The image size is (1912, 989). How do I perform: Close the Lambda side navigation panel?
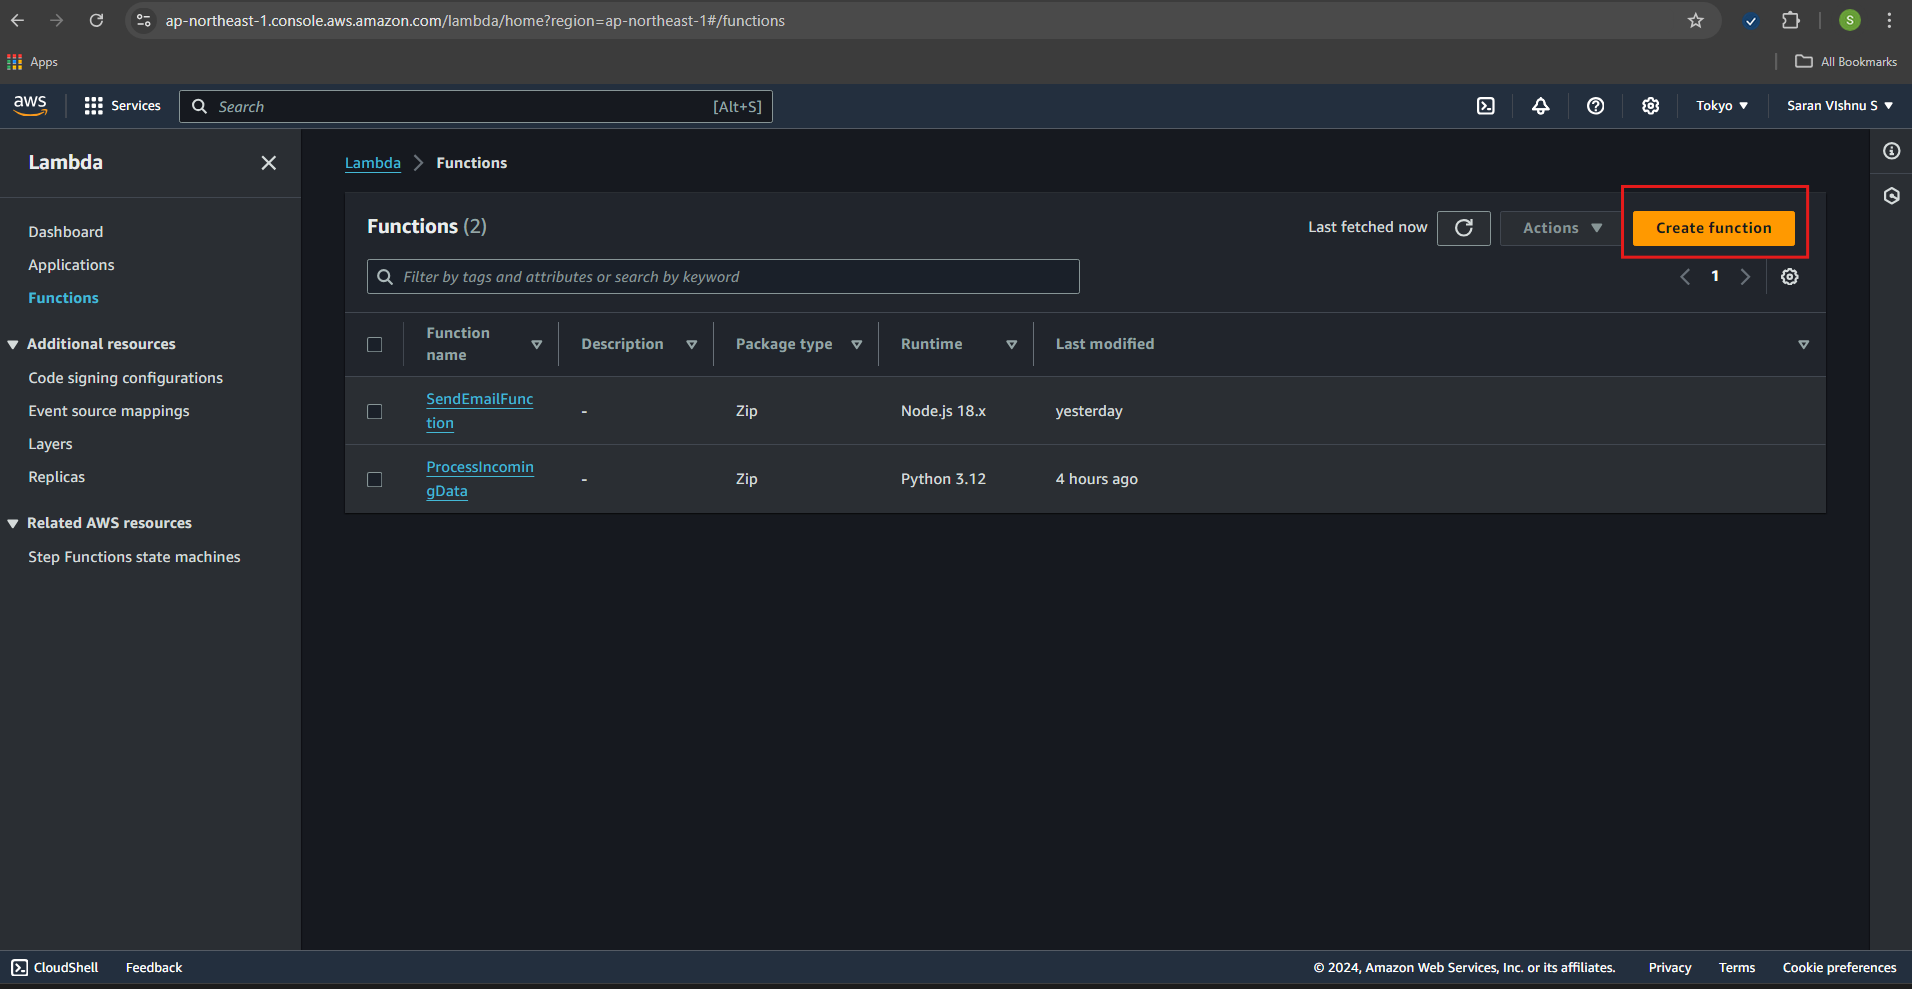pos(268,163)
